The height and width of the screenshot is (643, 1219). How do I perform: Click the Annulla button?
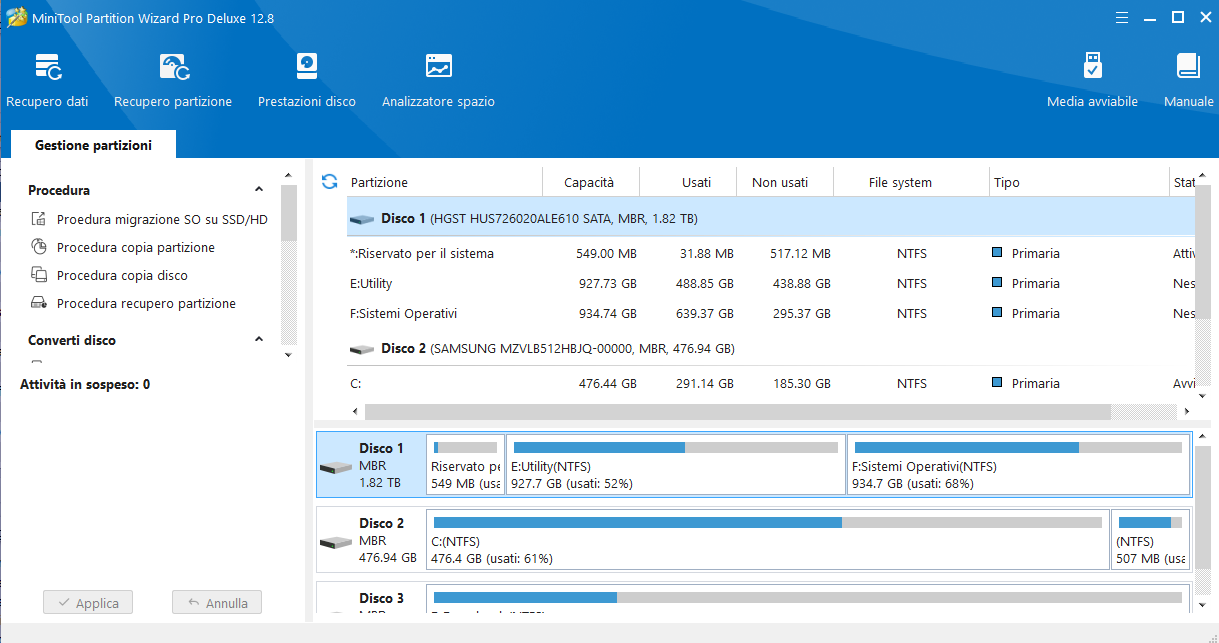[x=217, y=603]
